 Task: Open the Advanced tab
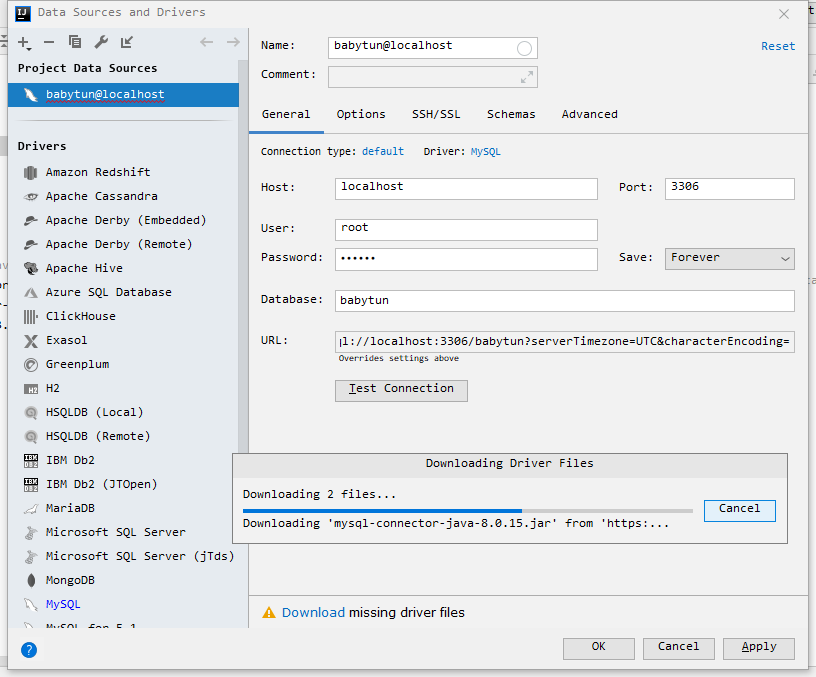pyautogui.click(x=590, y=114)
